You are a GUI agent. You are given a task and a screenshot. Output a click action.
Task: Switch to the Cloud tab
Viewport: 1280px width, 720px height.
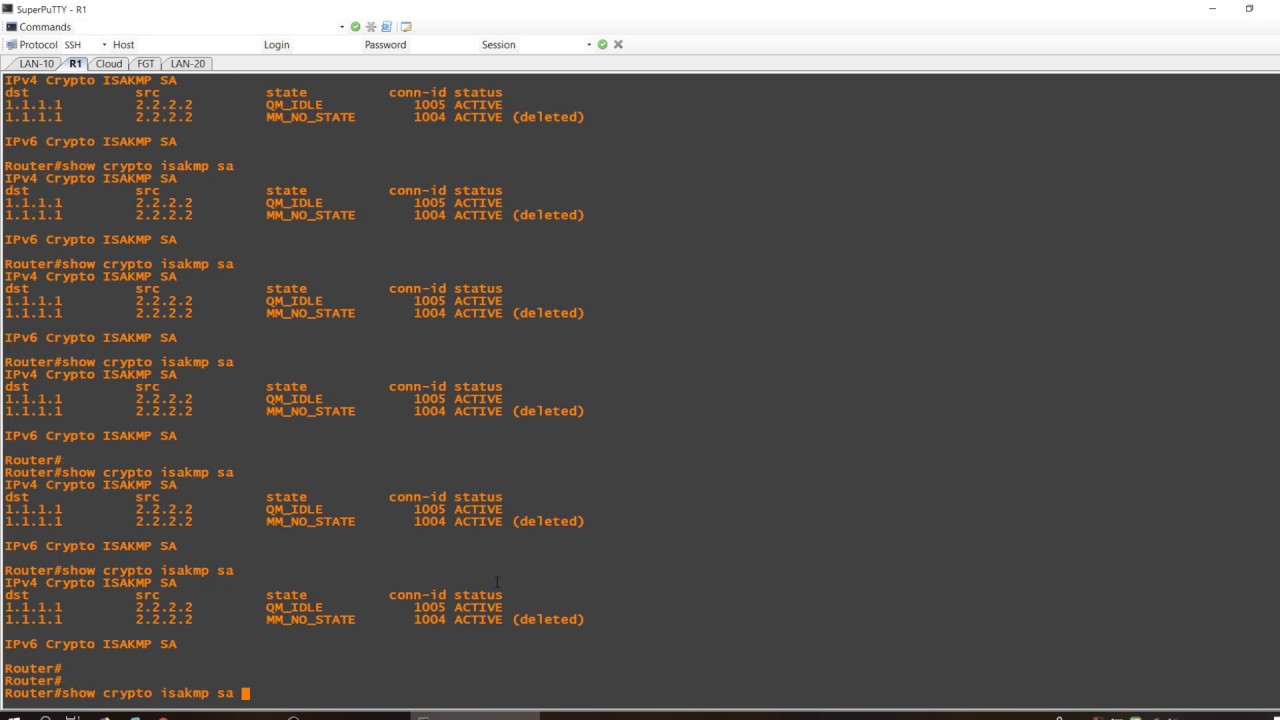click(109, 63)
